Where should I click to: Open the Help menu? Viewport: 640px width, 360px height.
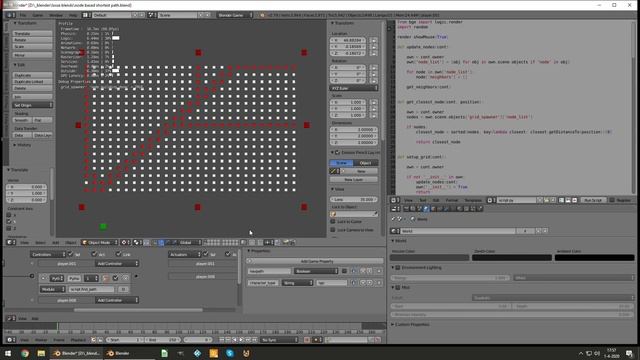73,15
